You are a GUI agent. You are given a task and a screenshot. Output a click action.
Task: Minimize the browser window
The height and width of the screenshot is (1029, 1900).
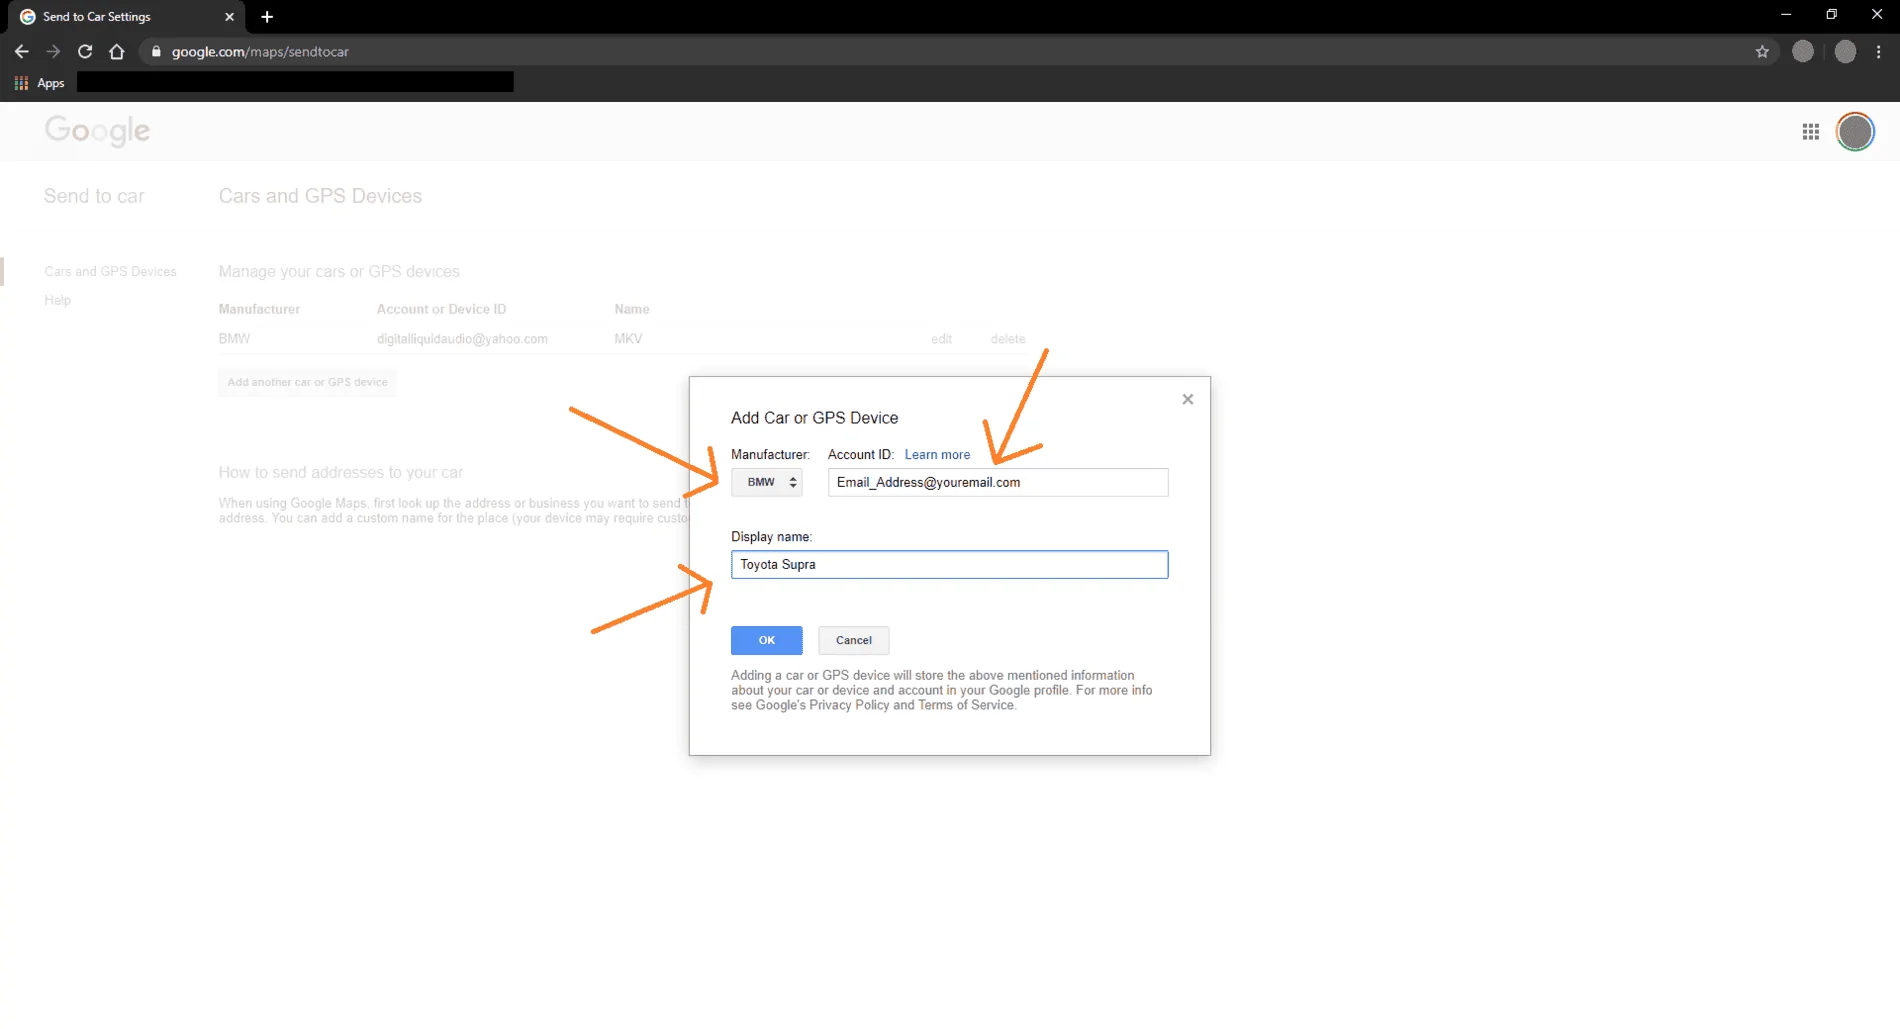point(1785,14)
